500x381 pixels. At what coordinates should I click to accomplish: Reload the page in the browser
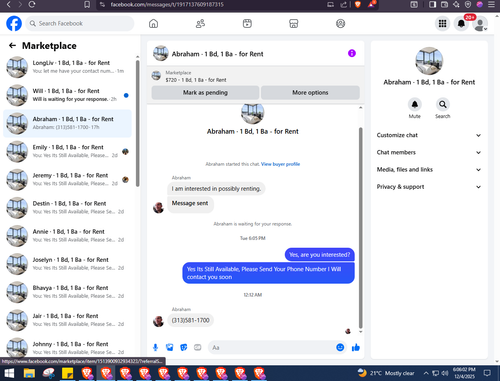click(x=32, y=4)
